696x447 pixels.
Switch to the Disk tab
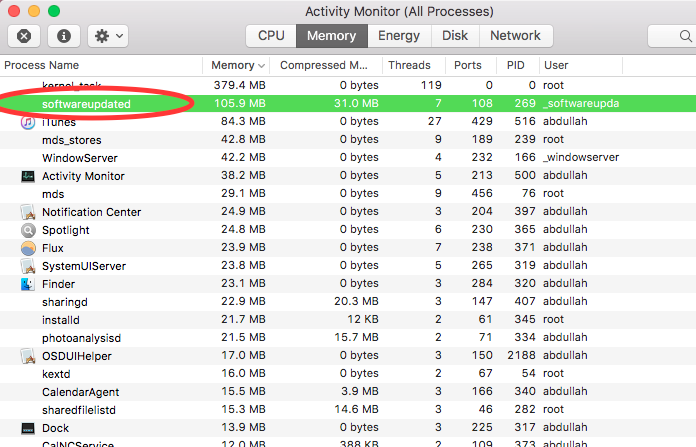(x=455, y=36)
